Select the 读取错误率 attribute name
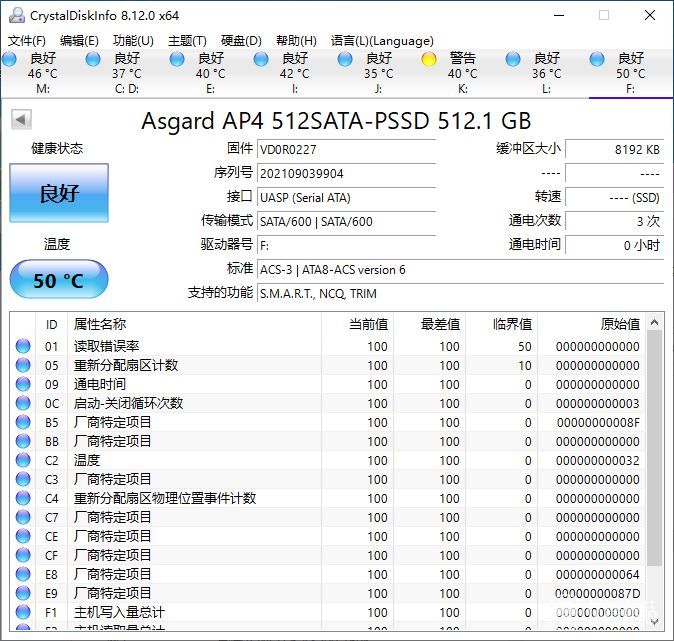This screenshot has height=641, width=674. pyautogui.click(x=106, y=346)
